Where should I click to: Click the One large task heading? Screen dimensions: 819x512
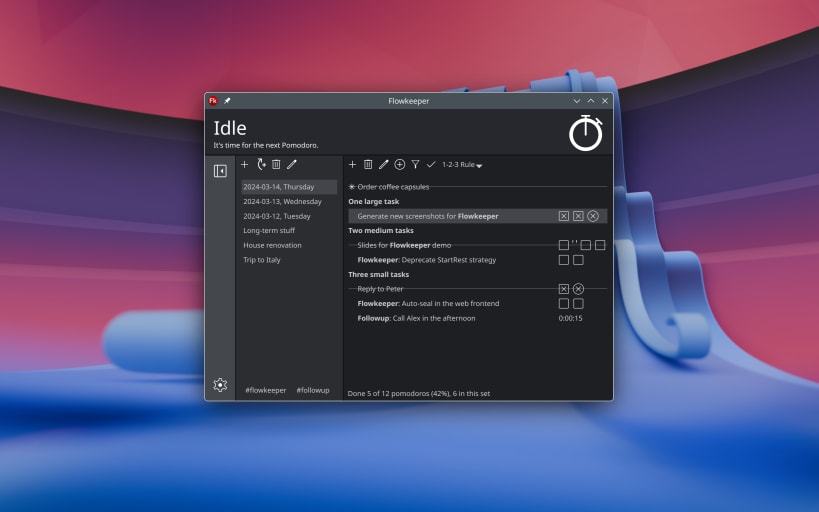(x=373, y=201)
